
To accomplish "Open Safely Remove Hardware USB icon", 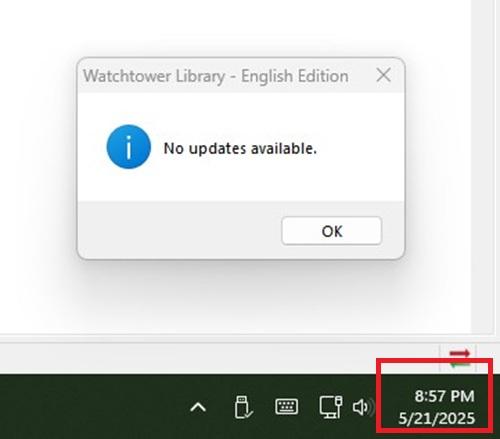I will pos(243,407).
